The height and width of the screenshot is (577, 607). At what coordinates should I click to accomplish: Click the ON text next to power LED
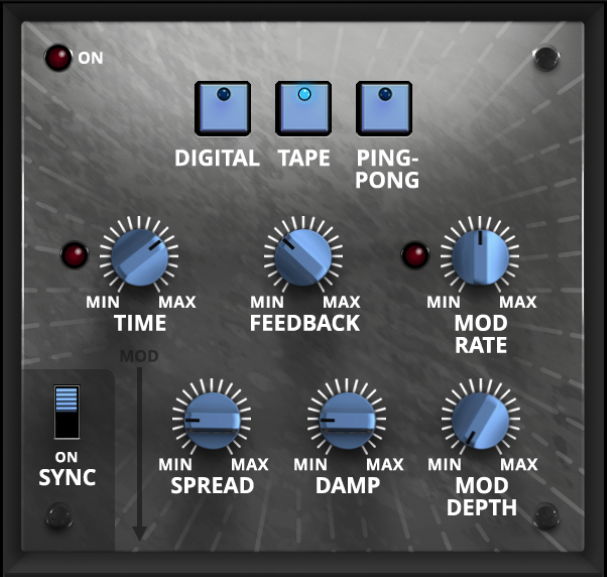click(x=91, y=58)
